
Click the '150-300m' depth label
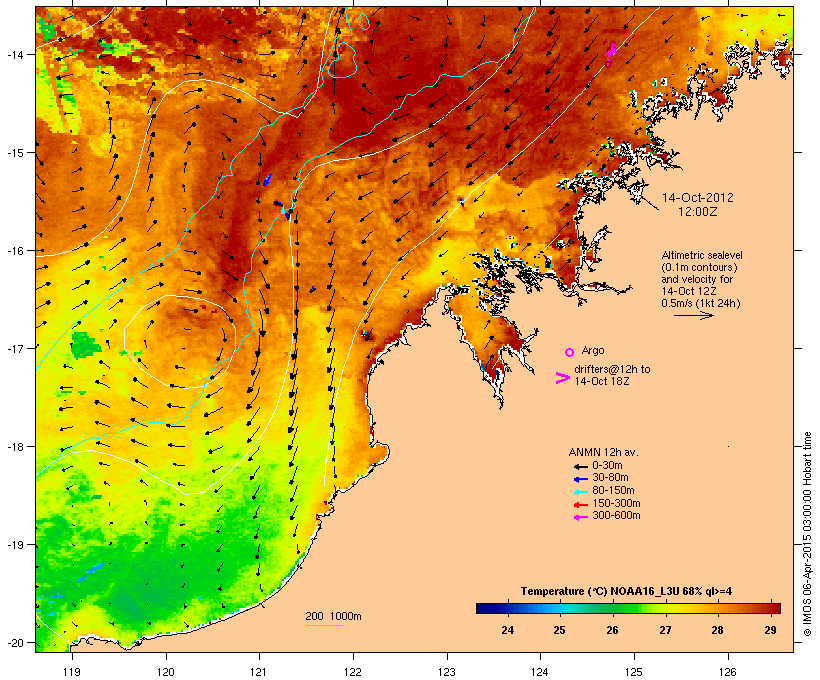[616, 503]
